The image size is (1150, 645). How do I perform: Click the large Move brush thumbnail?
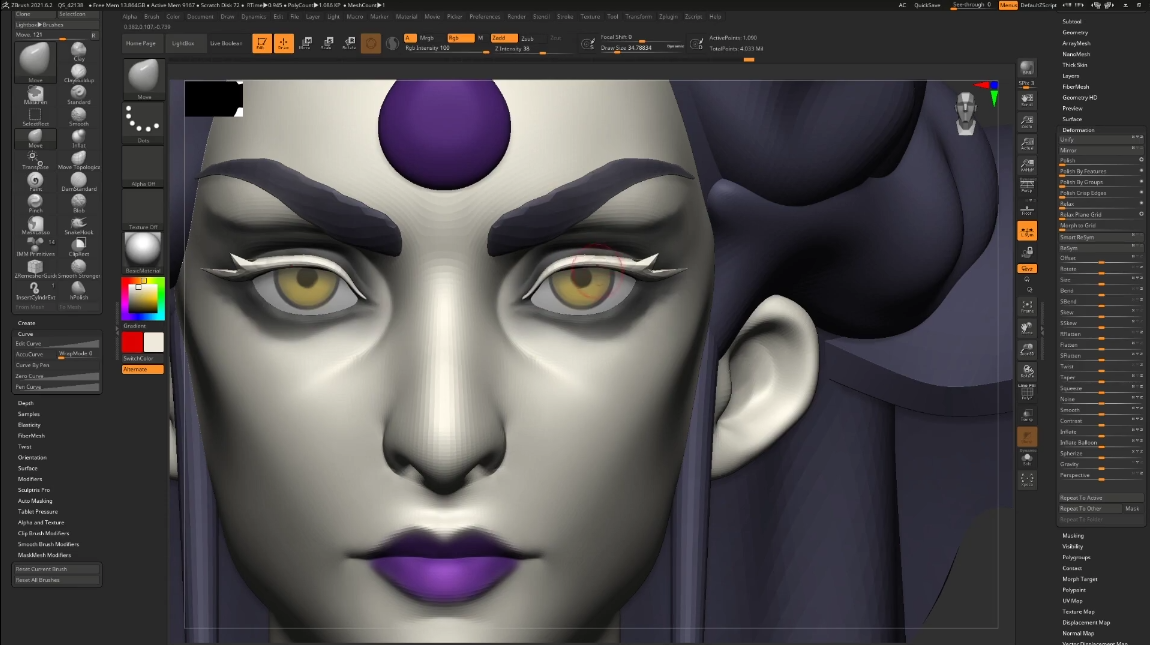[x=35, y=62]
